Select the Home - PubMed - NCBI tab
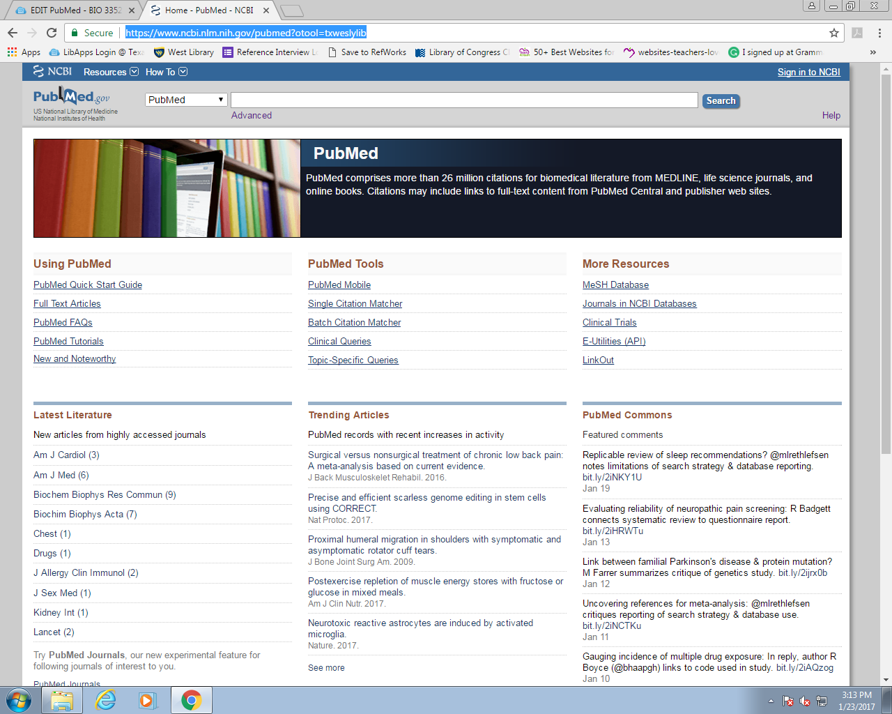The width and height of the screenshot is (892, 714). [x=208, y=10]
